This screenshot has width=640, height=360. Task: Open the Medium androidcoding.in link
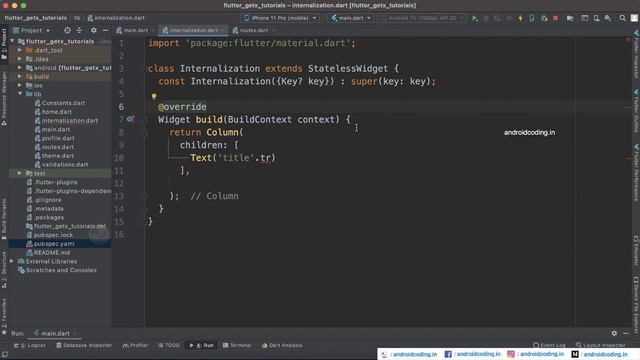(x=600, y=354)
